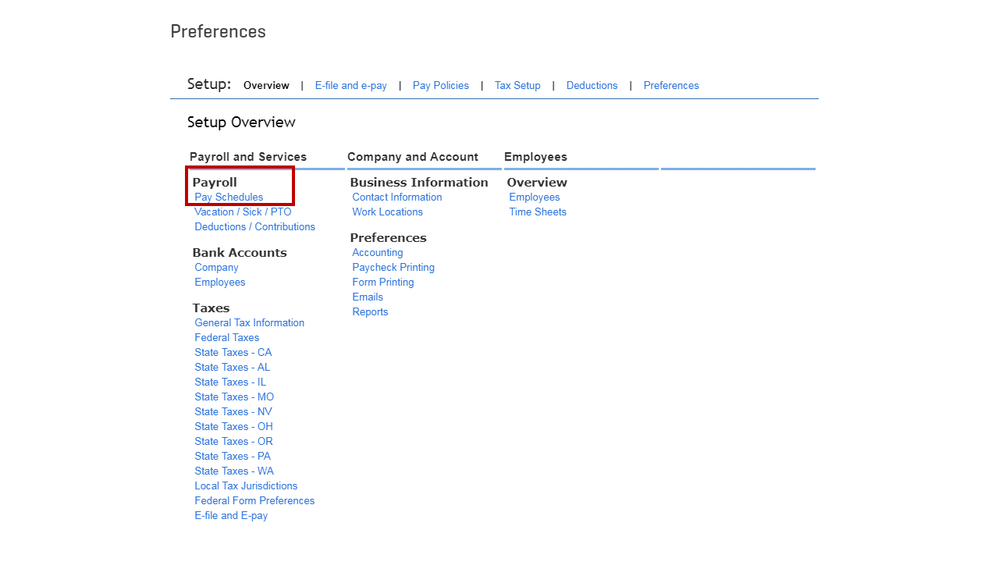Select State Taxes - CA
Image resolution: width=999 pixels, height=562 pixels.
coord(233,352)
